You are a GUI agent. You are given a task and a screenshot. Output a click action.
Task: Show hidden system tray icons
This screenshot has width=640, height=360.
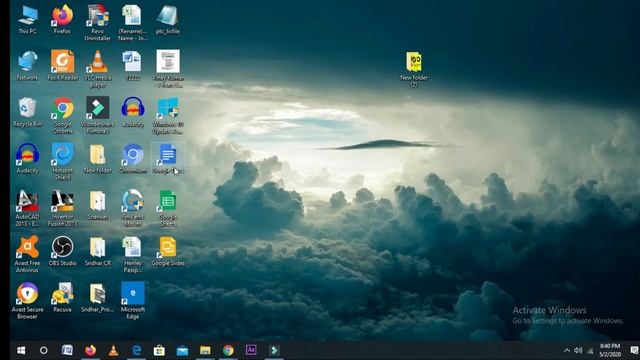567,350
